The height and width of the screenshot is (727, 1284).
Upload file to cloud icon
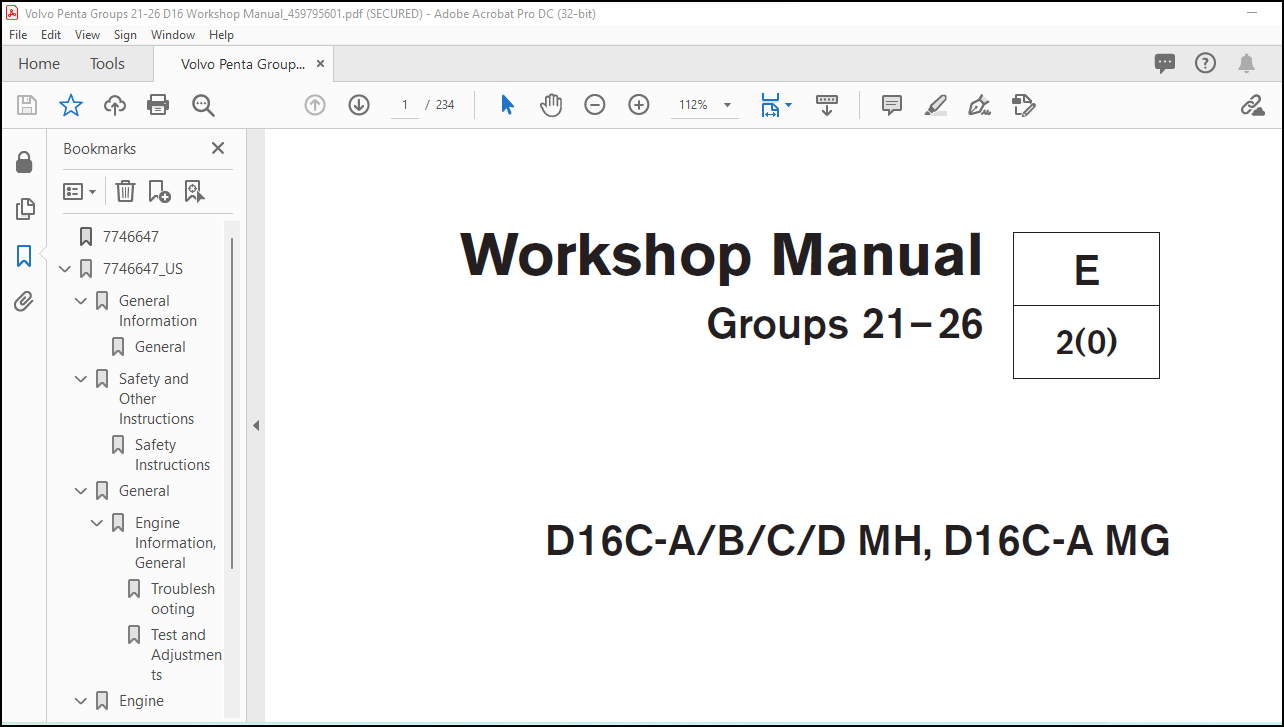tap(115, 105)
